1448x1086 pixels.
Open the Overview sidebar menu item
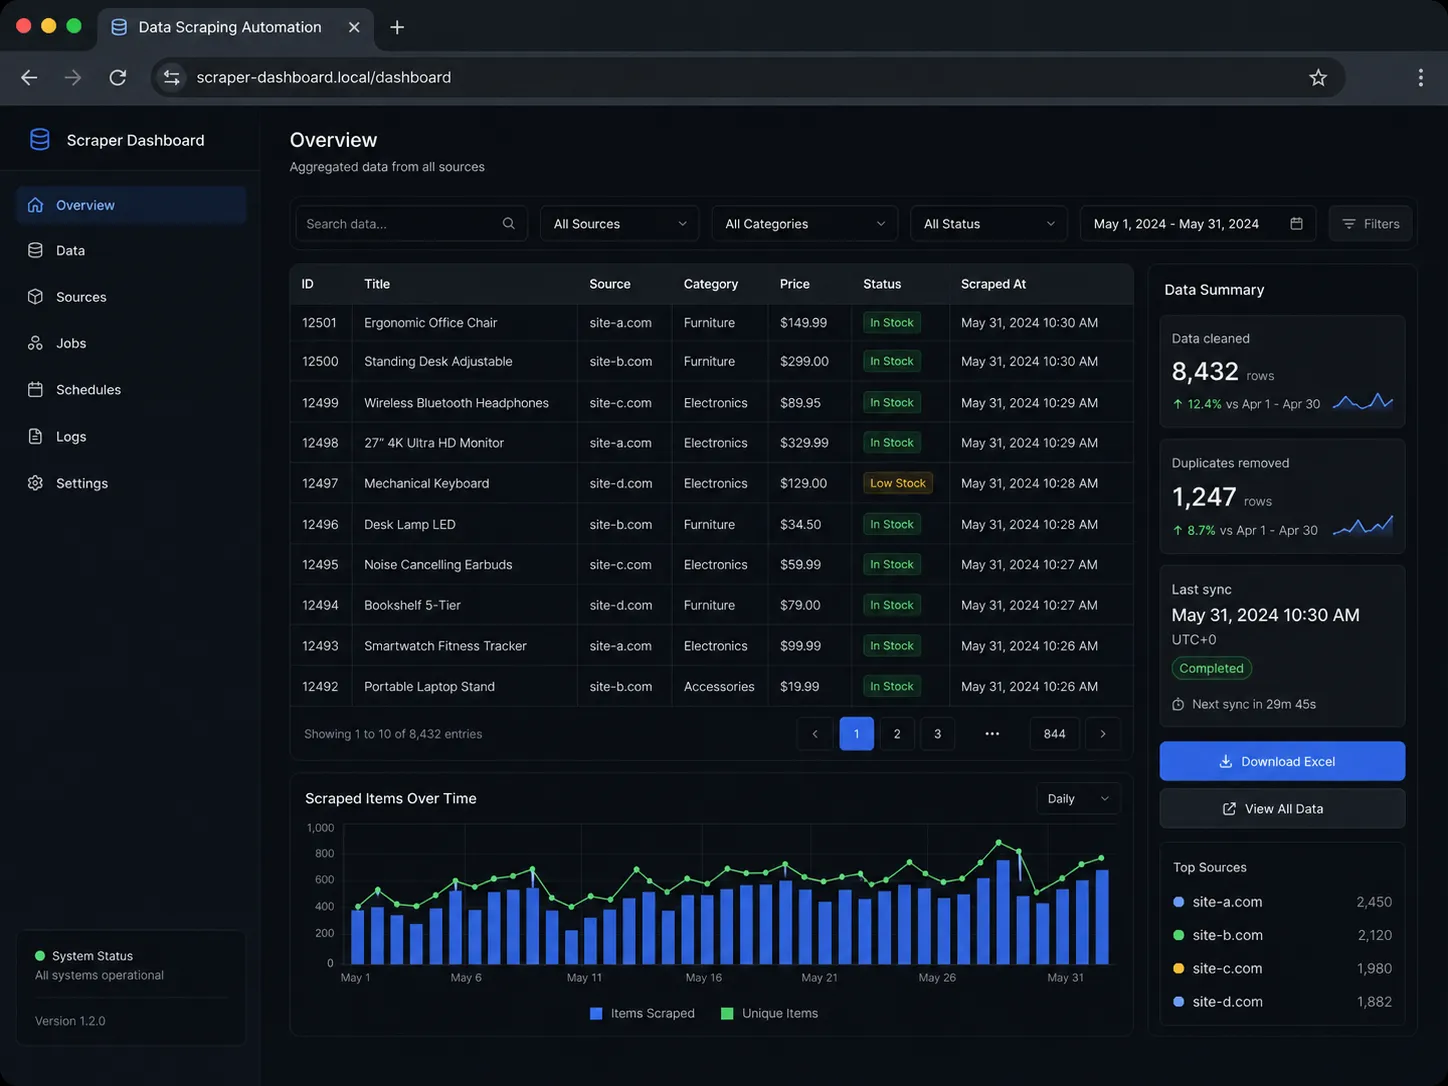point(131,205)
